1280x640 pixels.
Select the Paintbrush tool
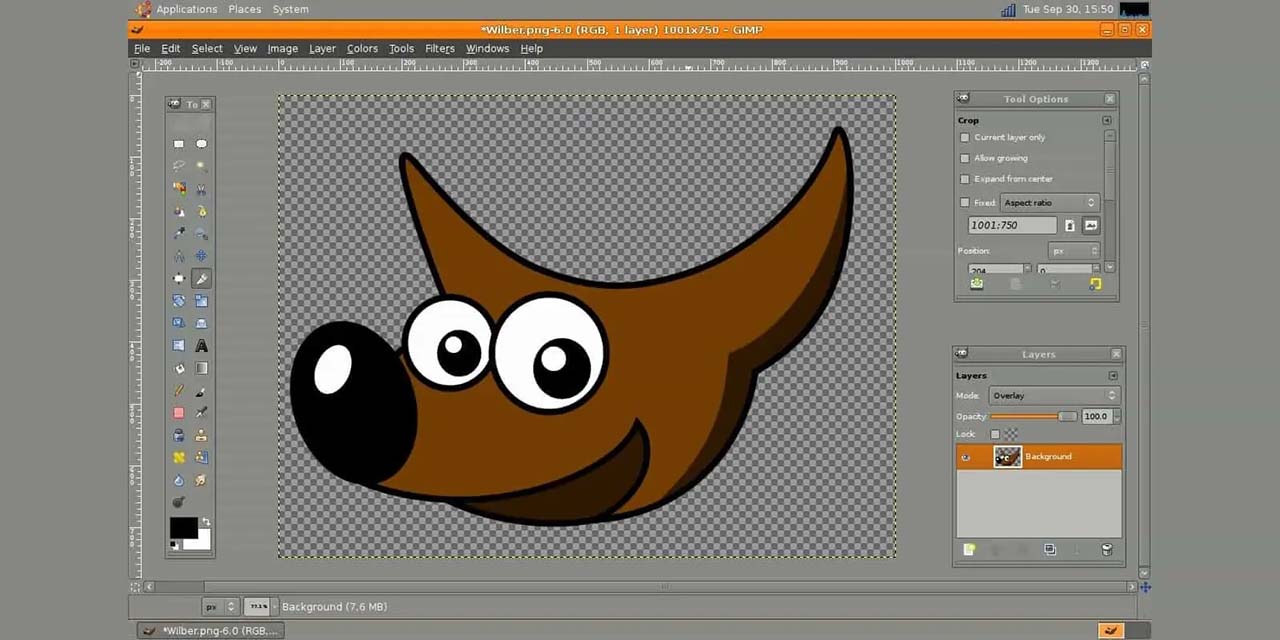click(x=201, y=390)
